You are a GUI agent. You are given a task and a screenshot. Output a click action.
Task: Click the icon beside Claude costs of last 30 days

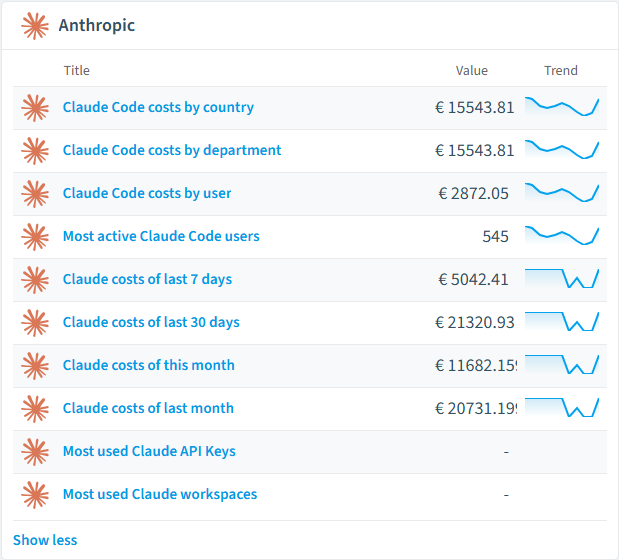pos(35,323)
